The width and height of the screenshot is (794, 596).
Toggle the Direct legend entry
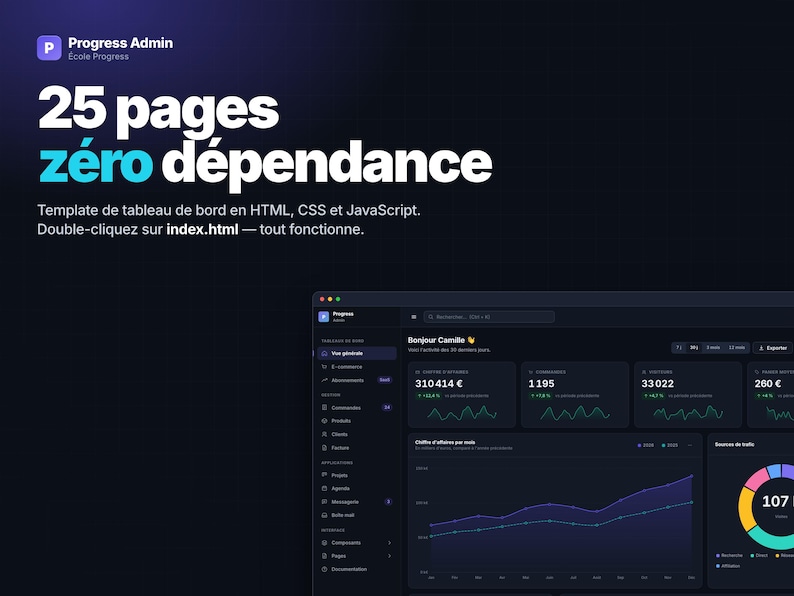coord(759,555)
